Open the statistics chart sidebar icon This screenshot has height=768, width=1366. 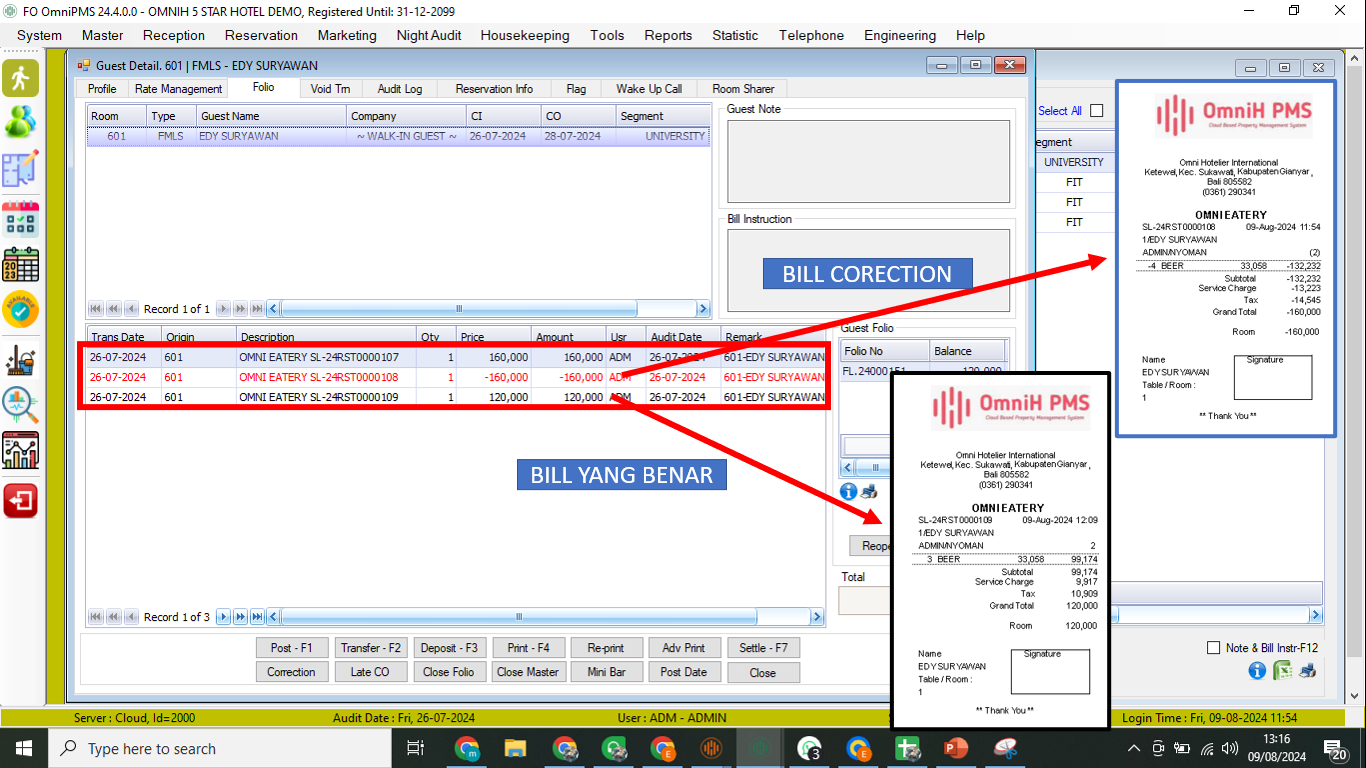(20, 451)
